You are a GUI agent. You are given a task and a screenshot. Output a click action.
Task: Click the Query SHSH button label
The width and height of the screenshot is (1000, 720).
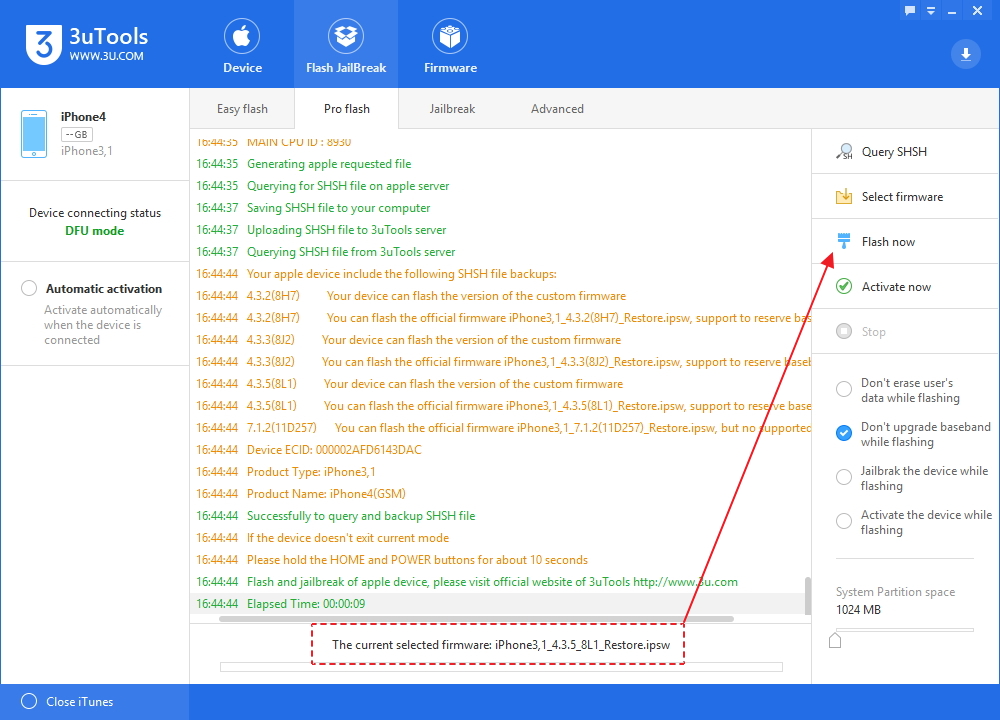click(894, 152)
